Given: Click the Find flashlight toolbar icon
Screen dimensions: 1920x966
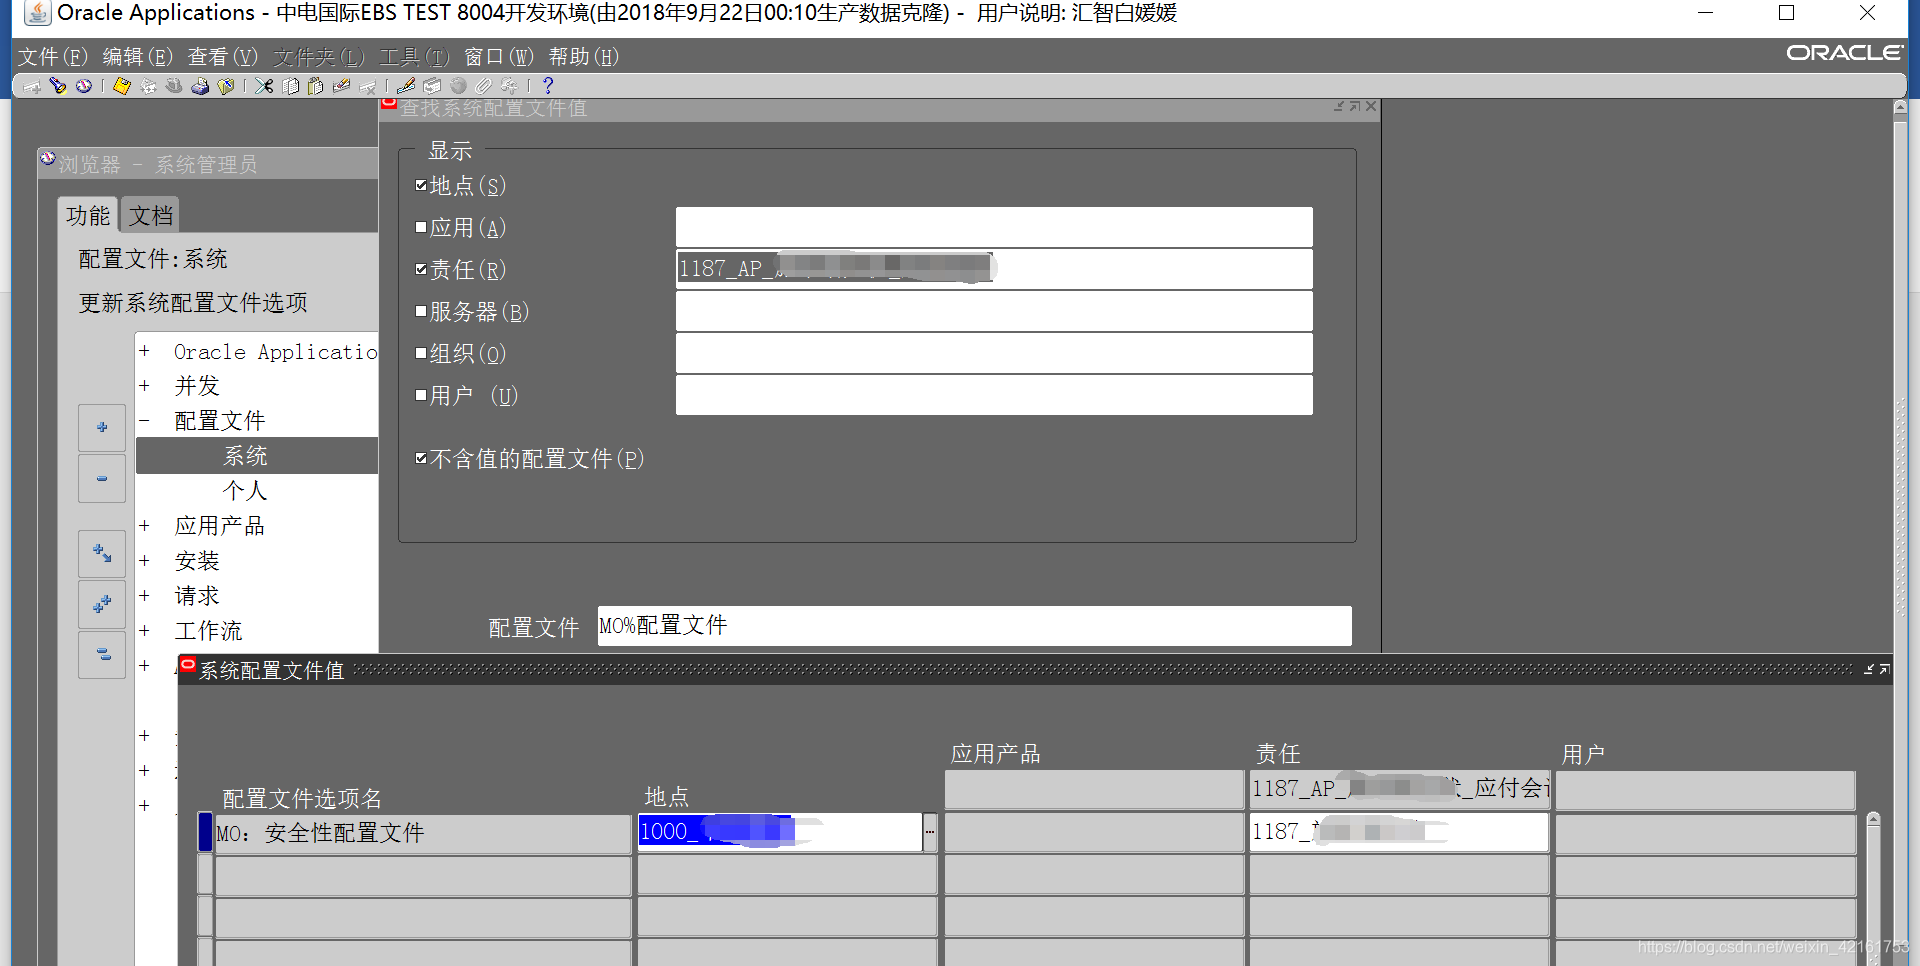Looking at the screenshot, I should click(x=58, y=86).
